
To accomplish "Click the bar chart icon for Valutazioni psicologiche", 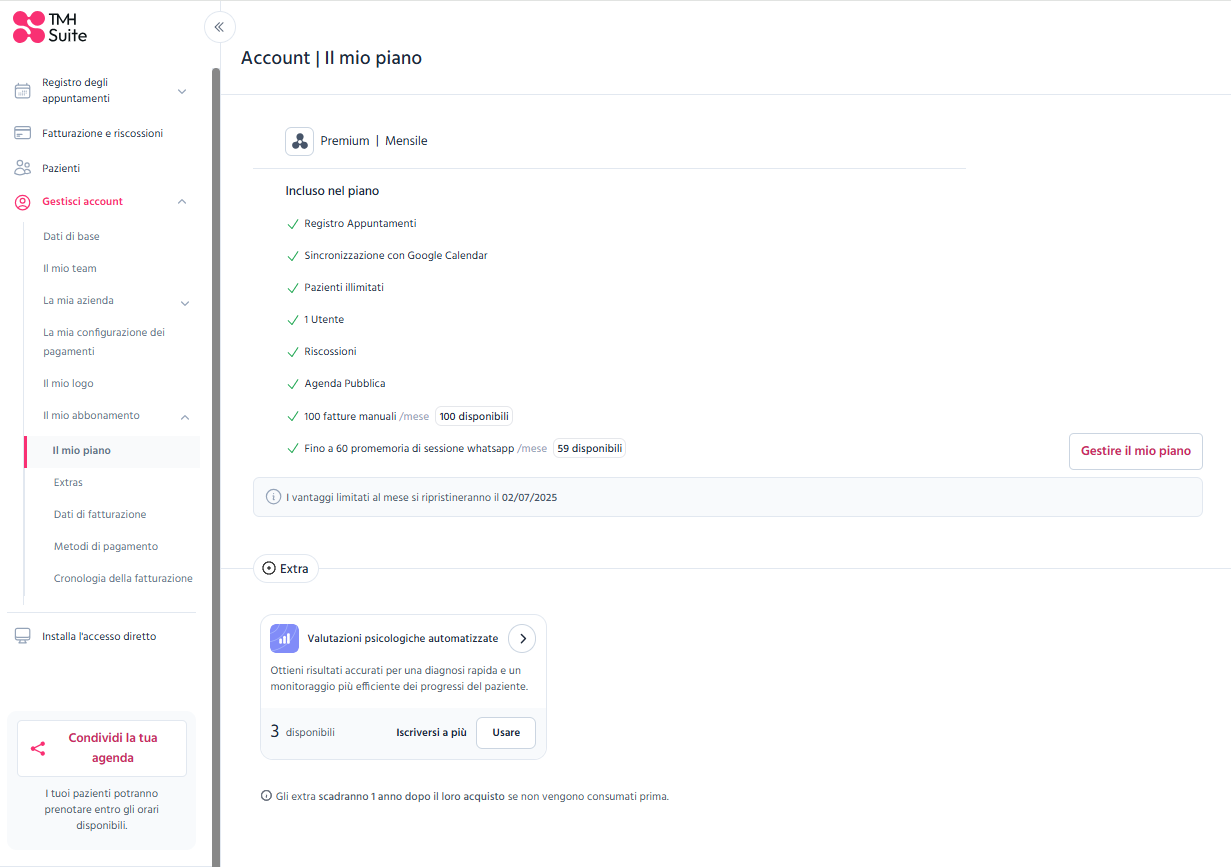I will tap(285, 638).
